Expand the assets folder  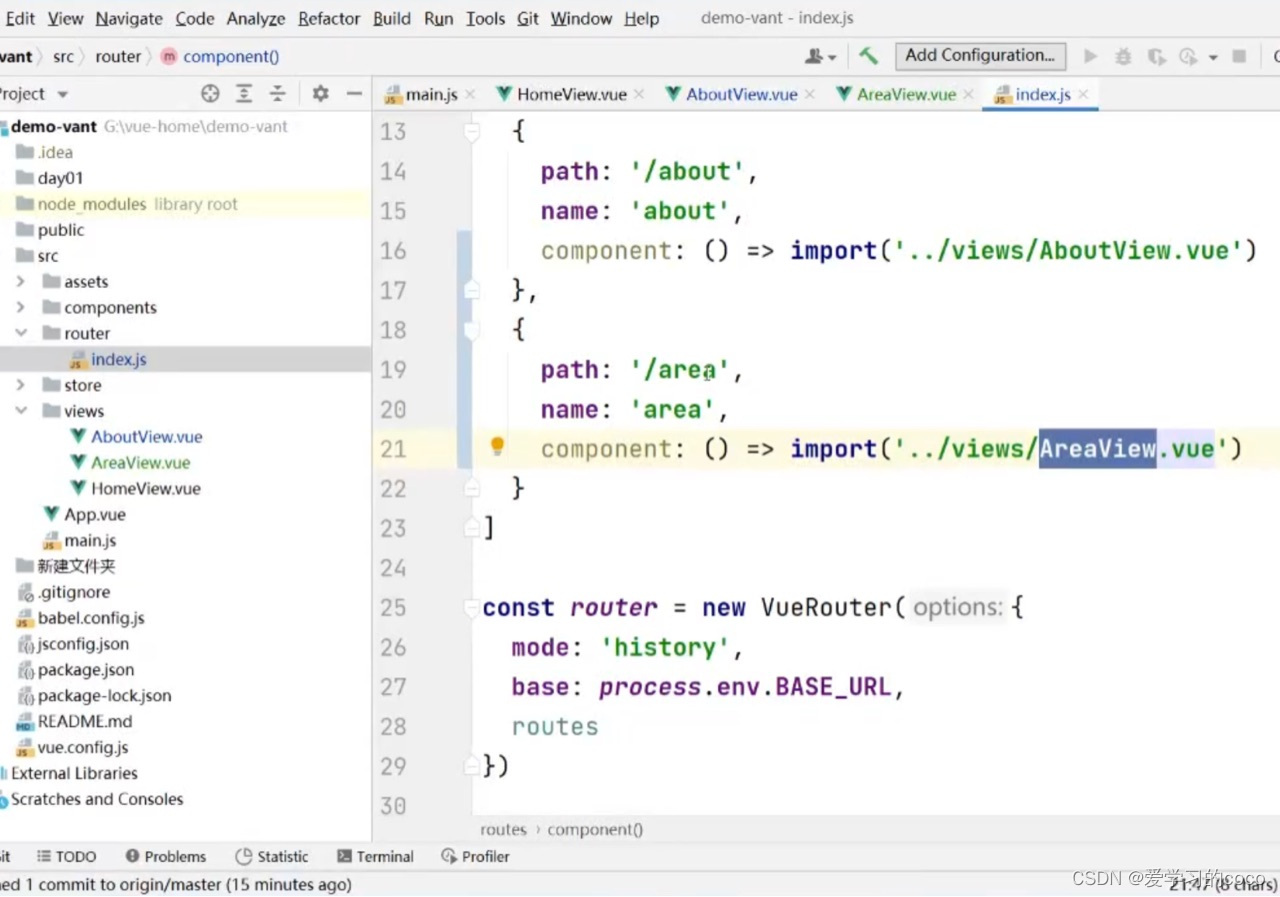point(21,282)
